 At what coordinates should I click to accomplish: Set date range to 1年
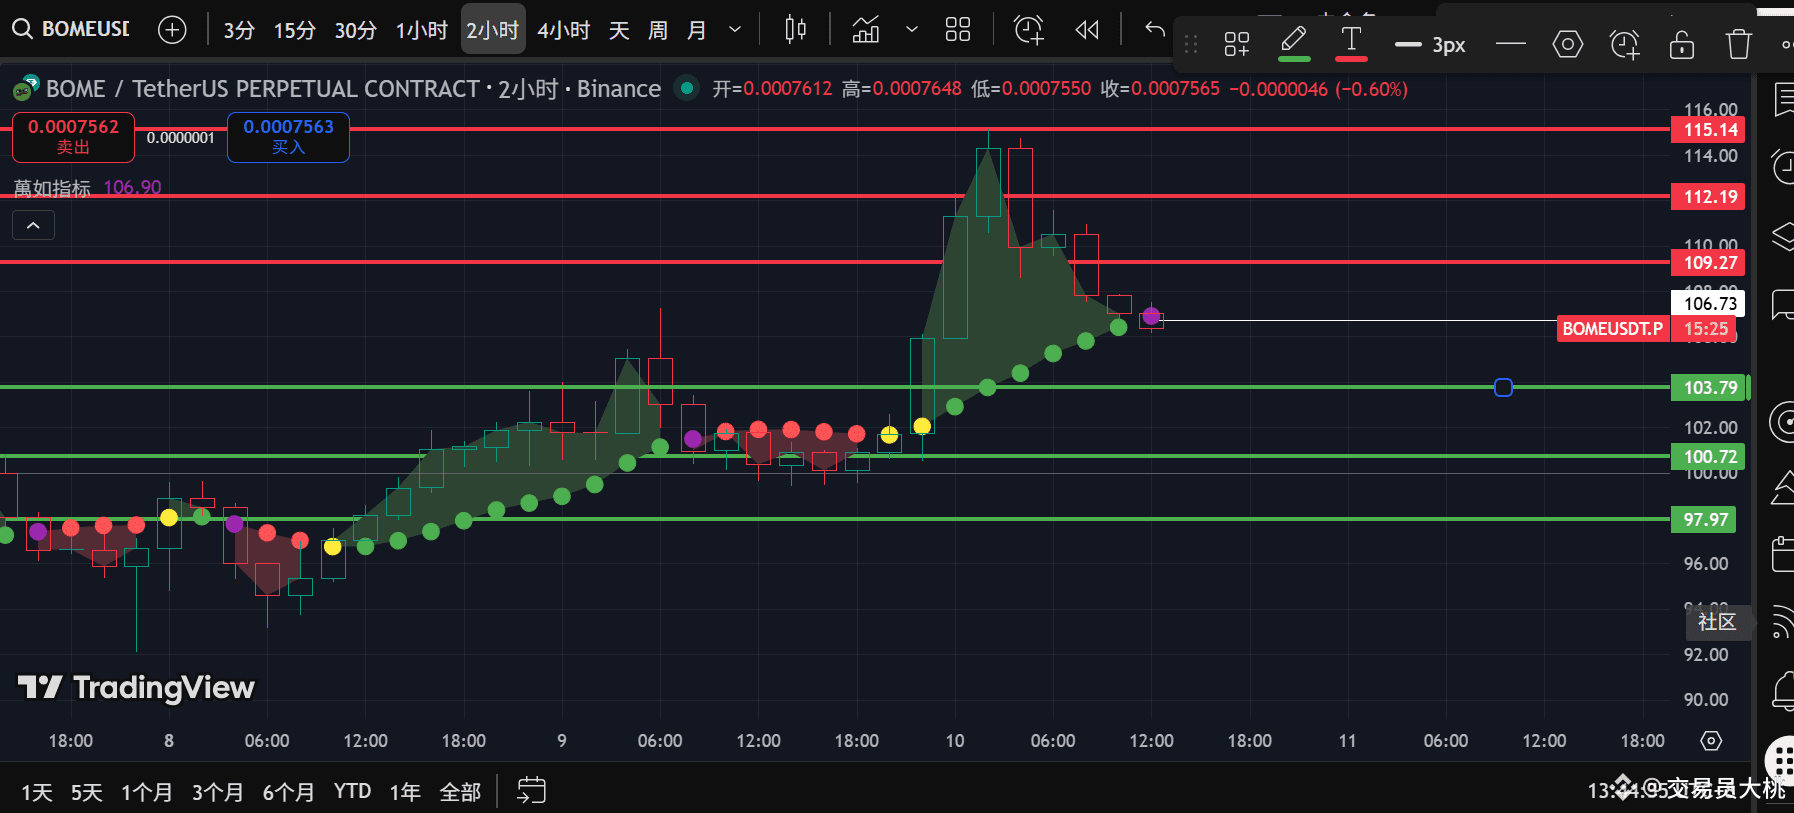point(405,792)
